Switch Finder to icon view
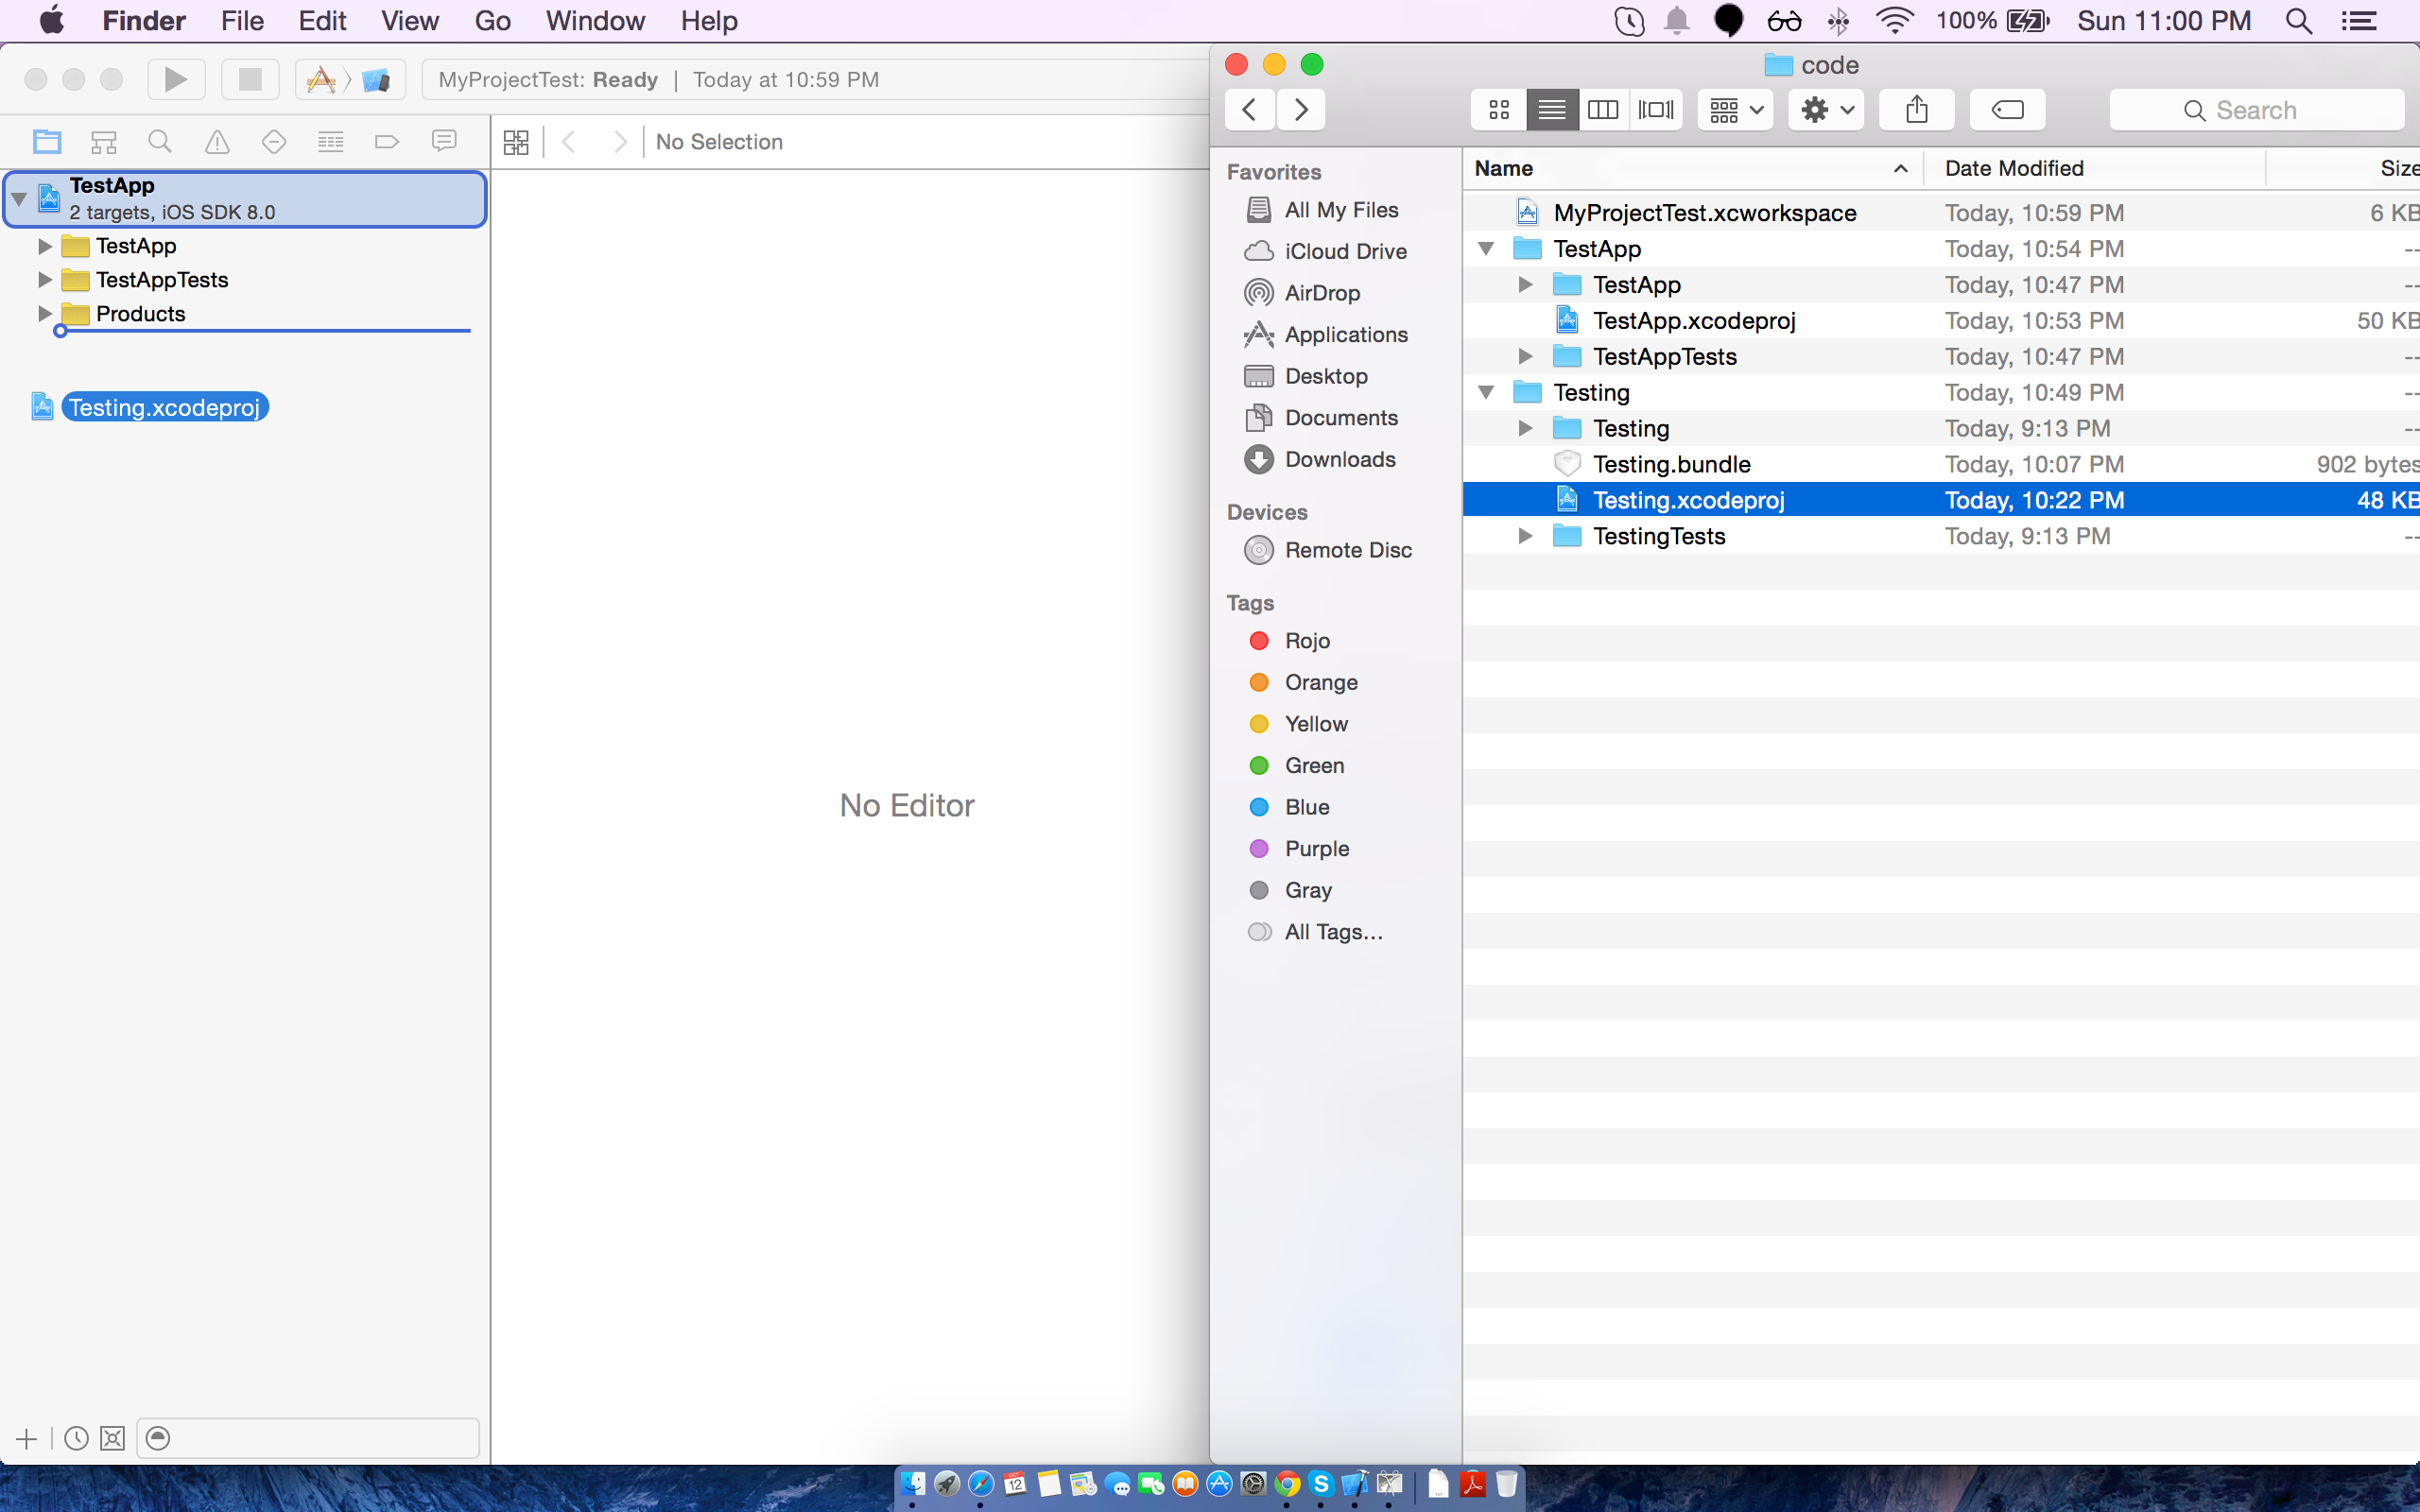2420x1512 pixels. (1499, 110)
